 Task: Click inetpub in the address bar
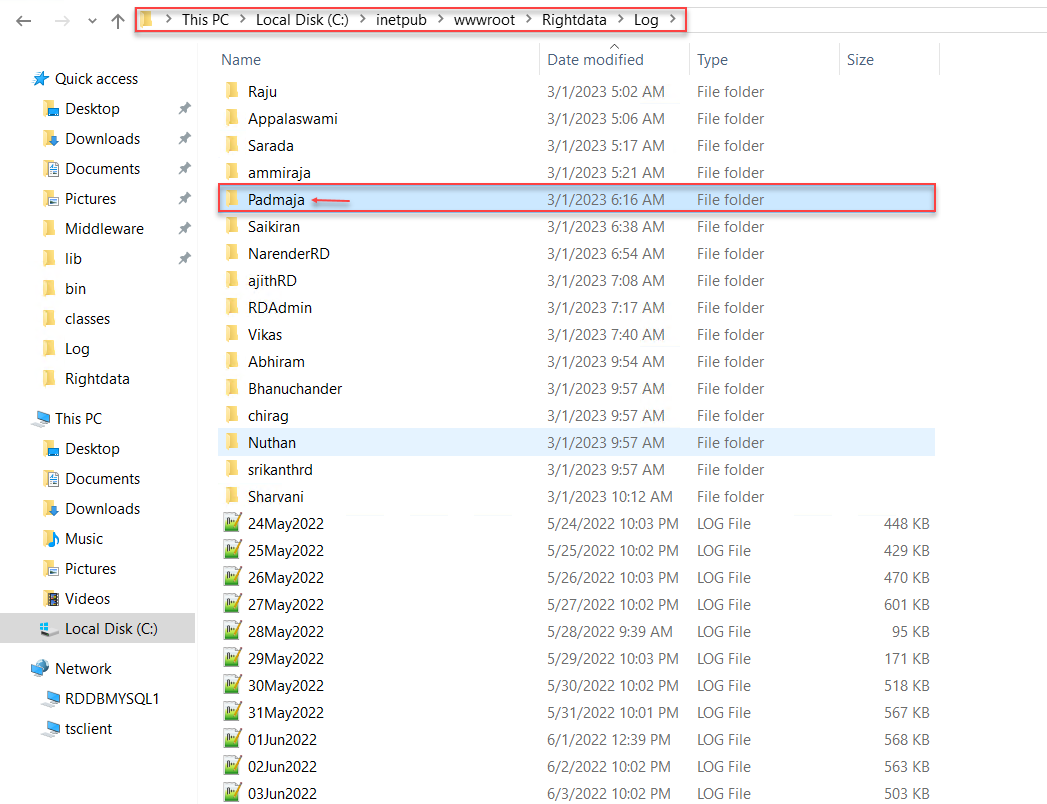tap(401, 19)
